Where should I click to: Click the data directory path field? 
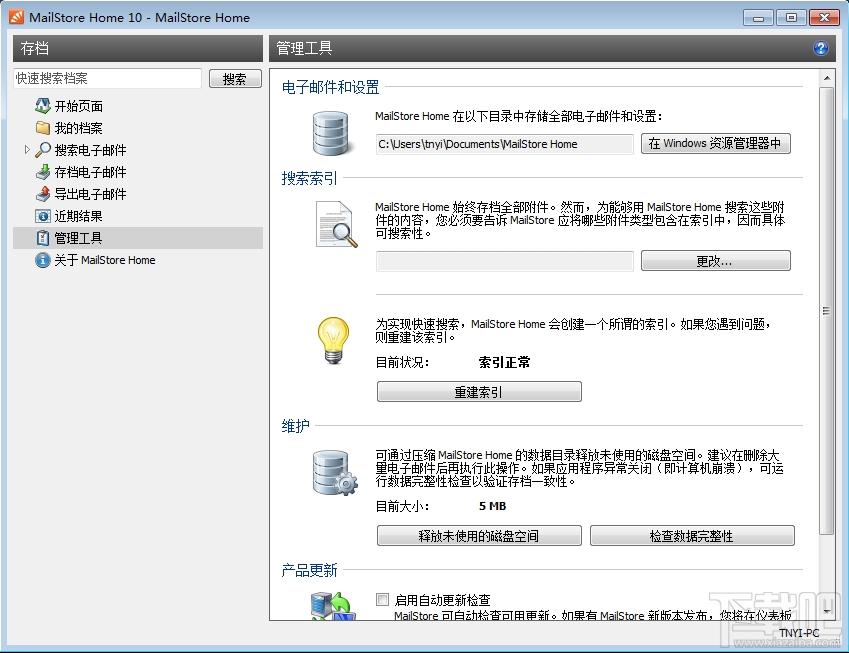(x=505, y=144)
